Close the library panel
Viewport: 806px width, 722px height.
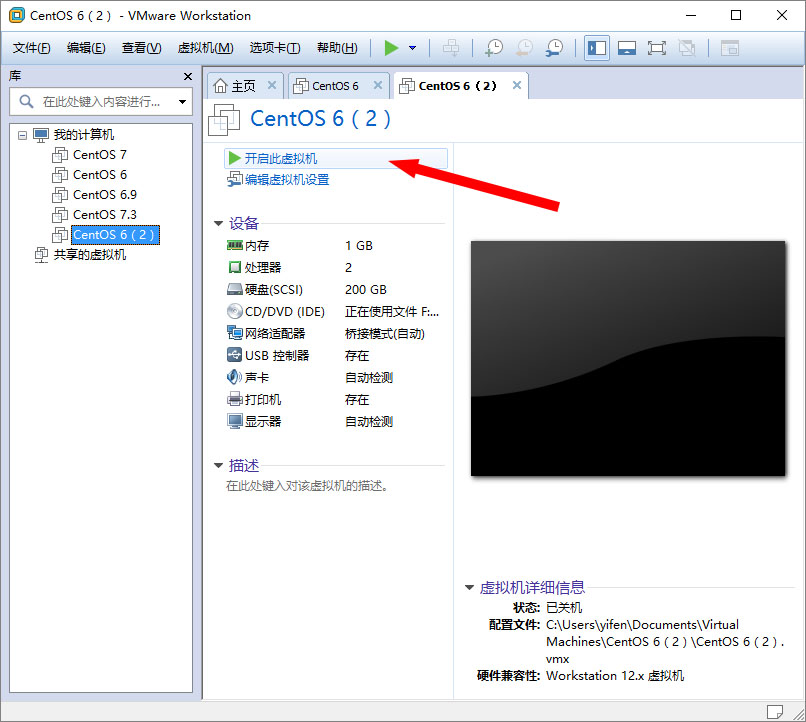click(188, 76)
